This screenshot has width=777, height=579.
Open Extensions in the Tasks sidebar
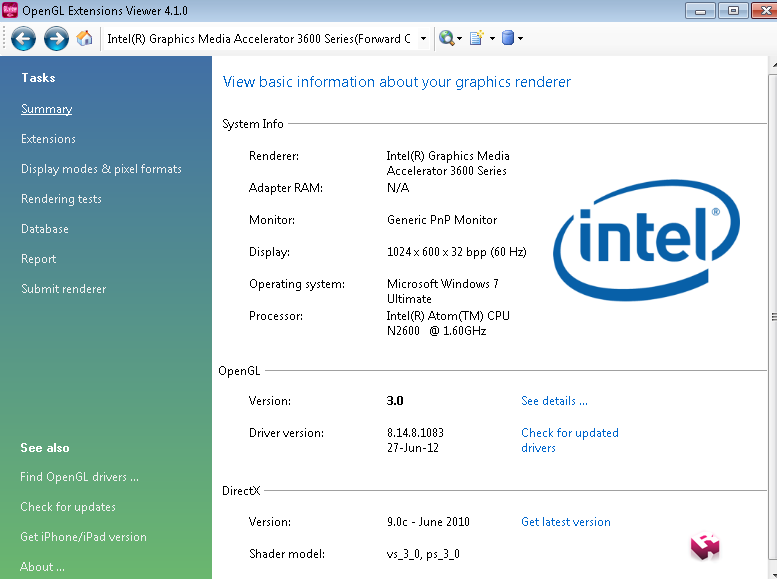point(48,139)
